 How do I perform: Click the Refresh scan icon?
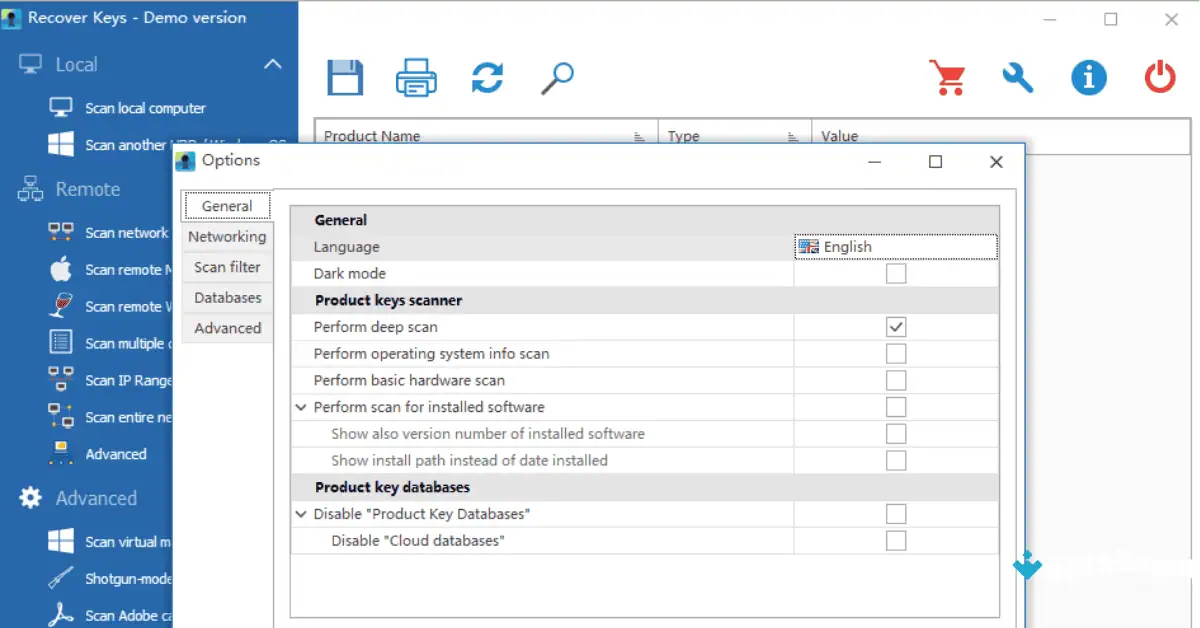pos(487,77)
